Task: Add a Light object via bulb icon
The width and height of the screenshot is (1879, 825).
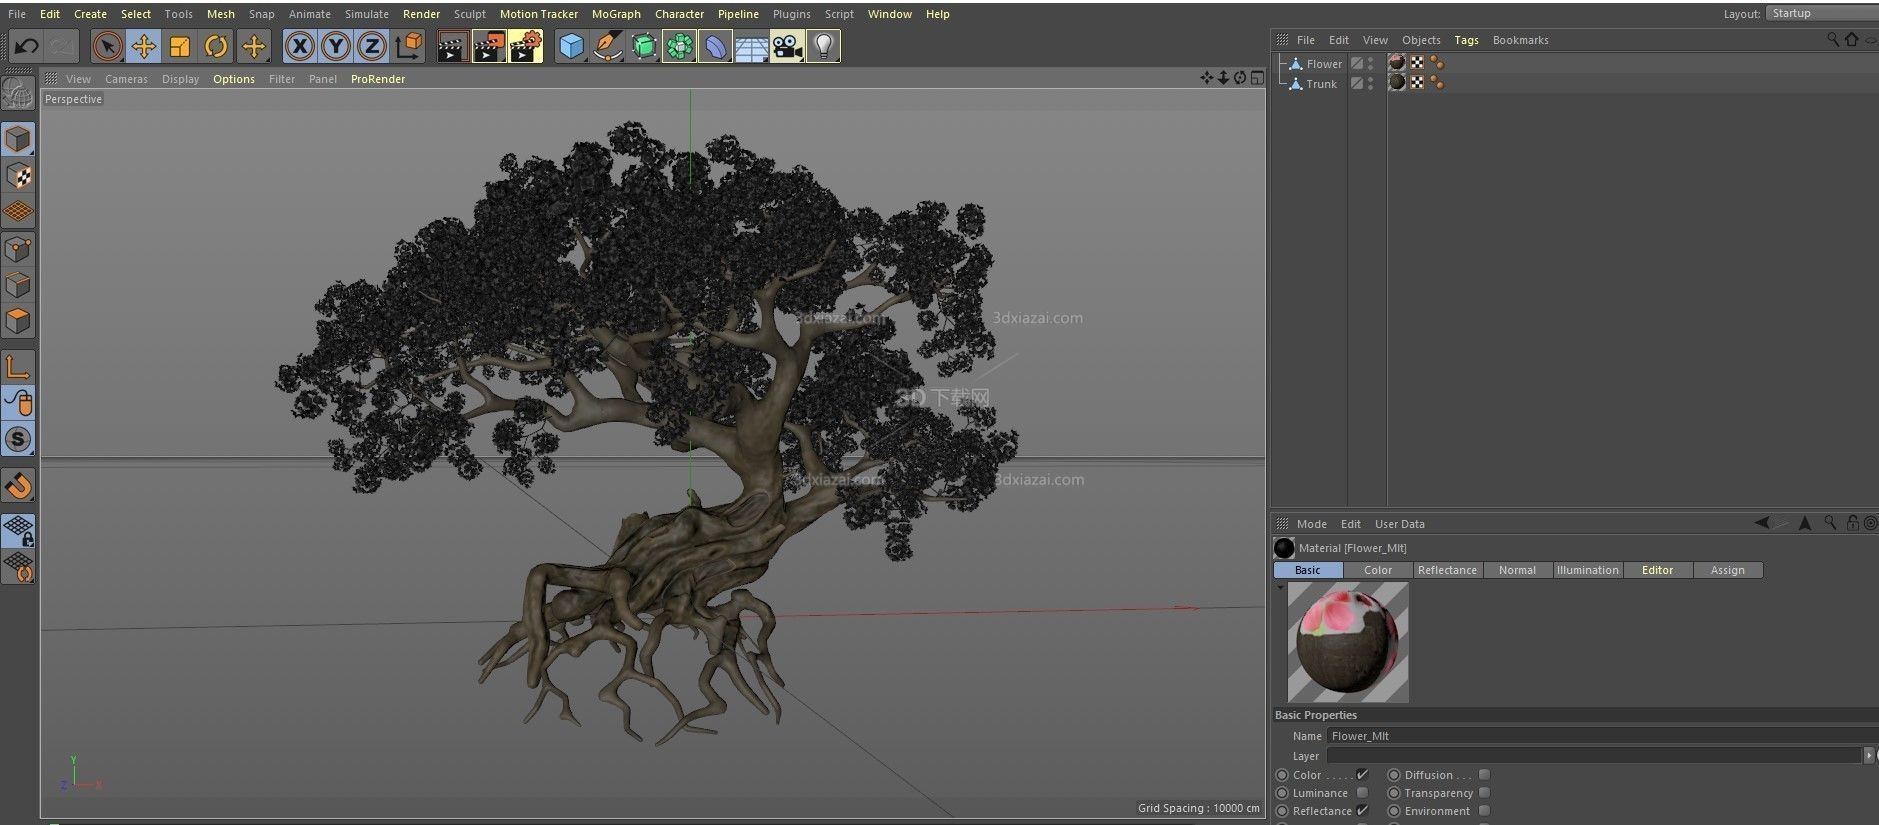Action: [823, 46]
